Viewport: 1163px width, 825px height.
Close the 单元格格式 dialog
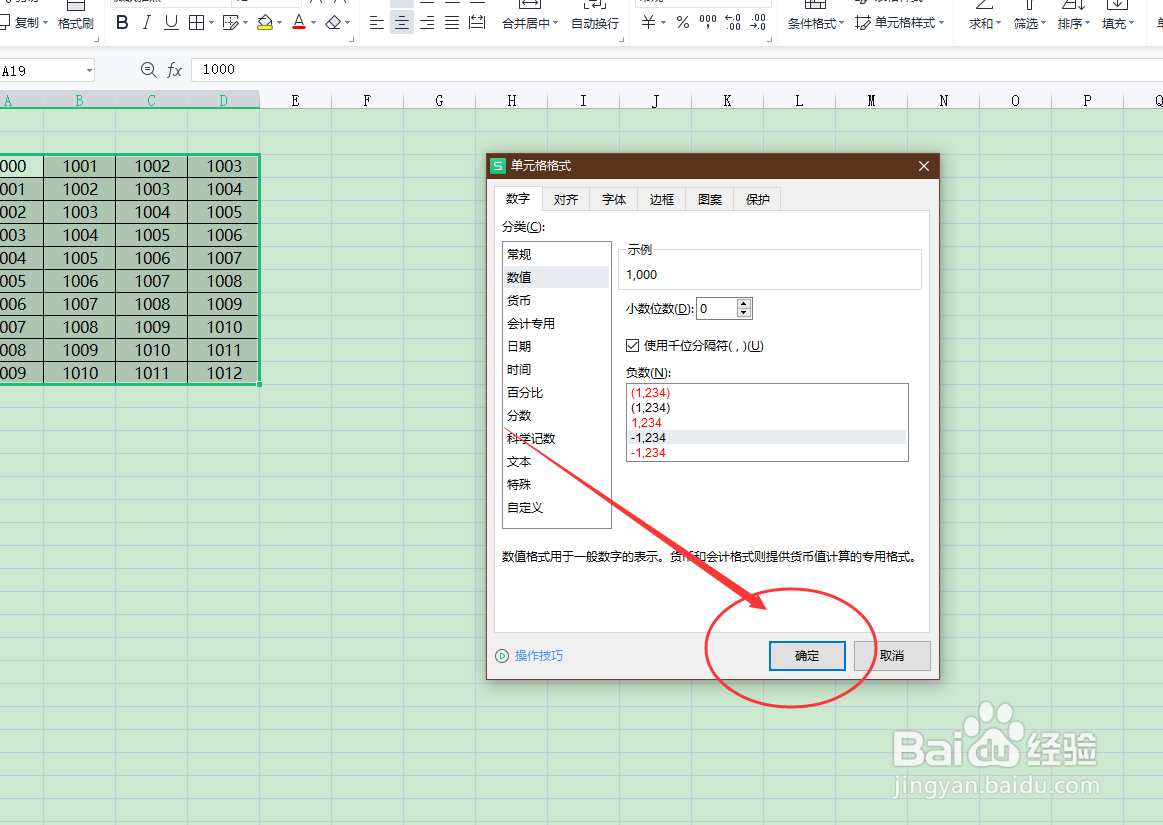[x=923, y=166]
